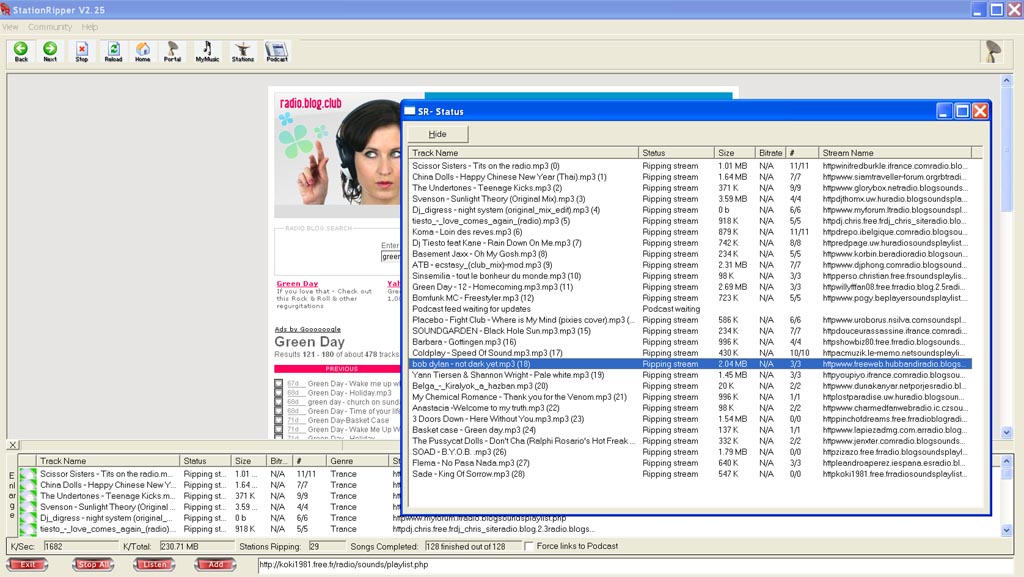Check the box next to Green Day - Wake me up

tap(279, 384)
